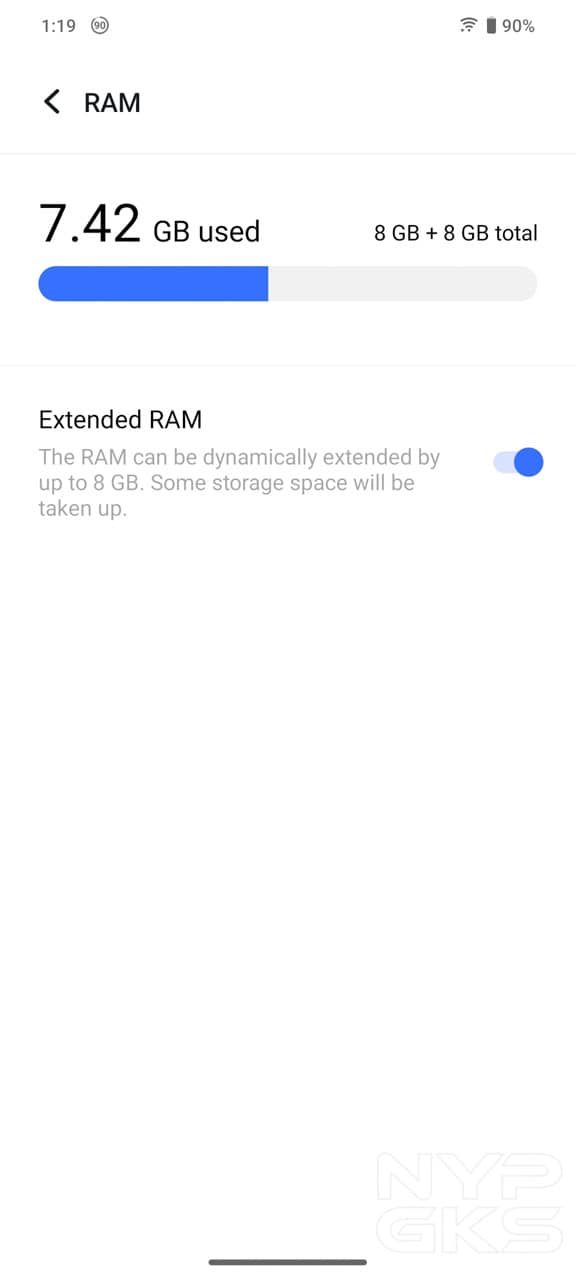Tap the blue knob of the Extended RAM switch
The image size is (576, 1280).
click(x=528, y=462)
